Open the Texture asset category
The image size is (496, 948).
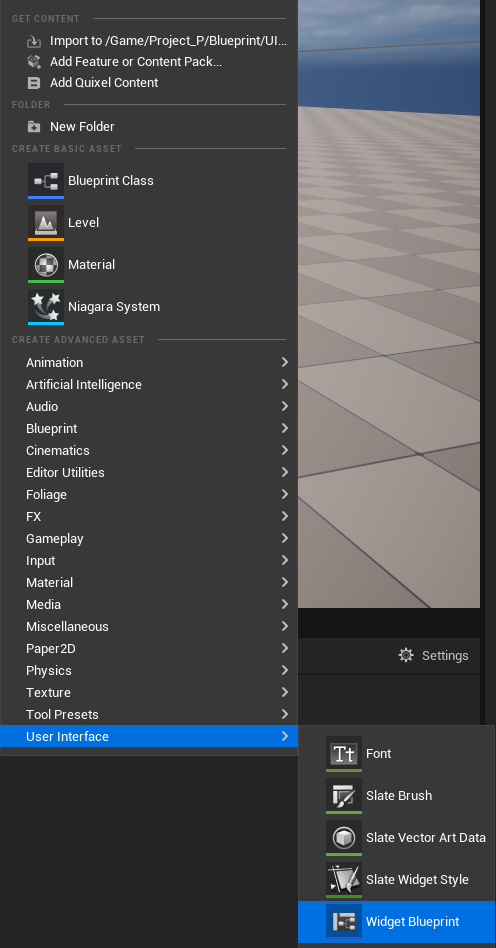[149, 692]
